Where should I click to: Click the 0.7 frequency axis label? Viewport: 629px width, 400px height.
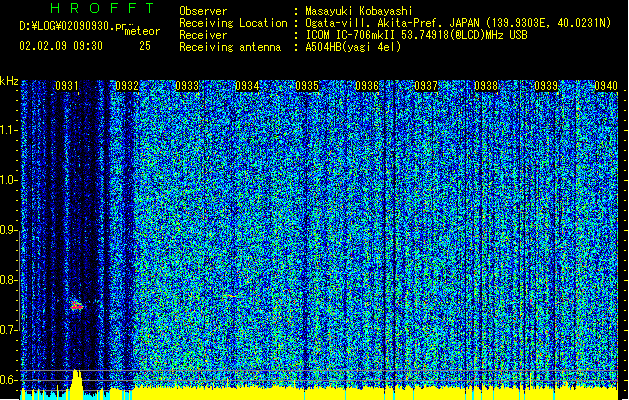point(8,330)
